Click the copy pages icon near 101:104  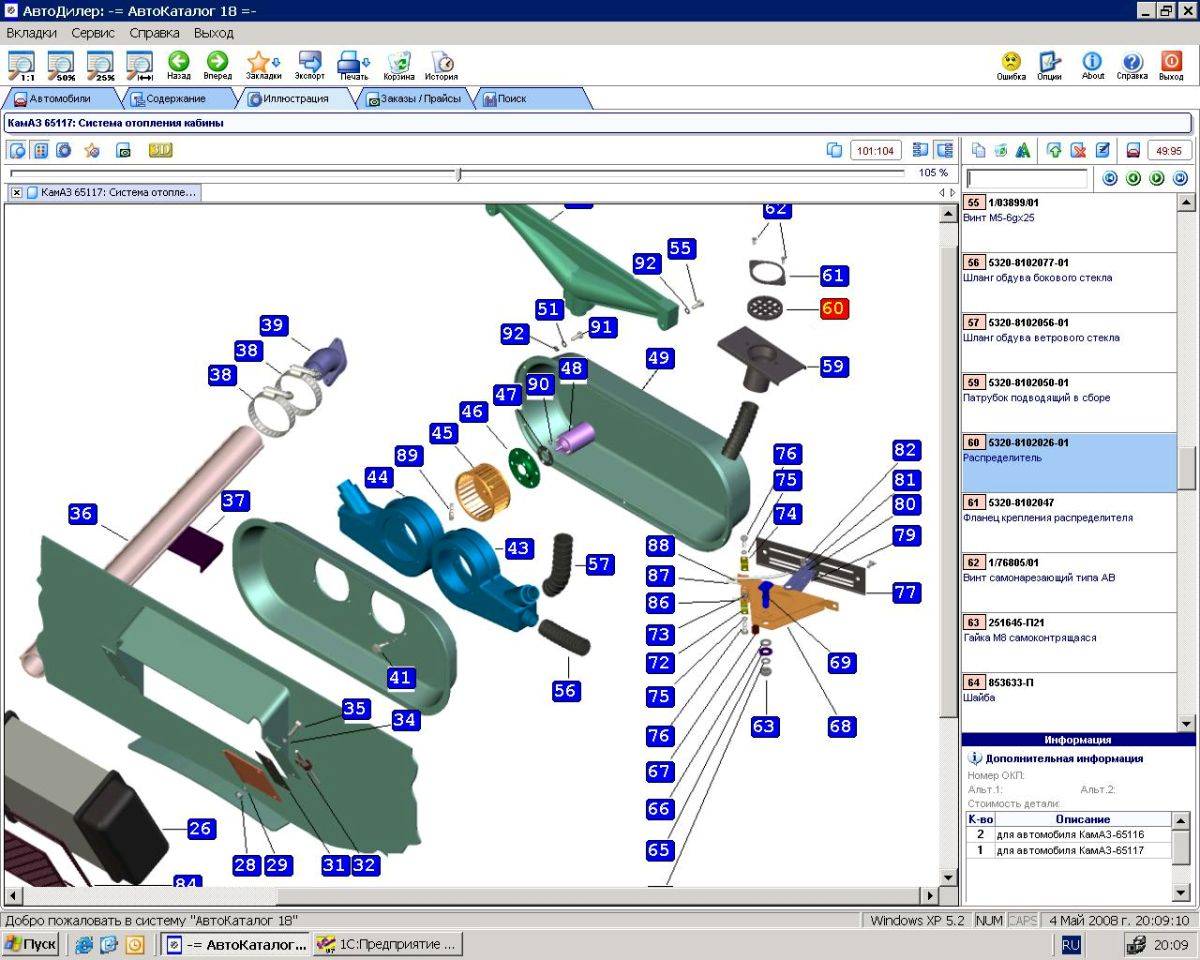[x=834, y=150]
